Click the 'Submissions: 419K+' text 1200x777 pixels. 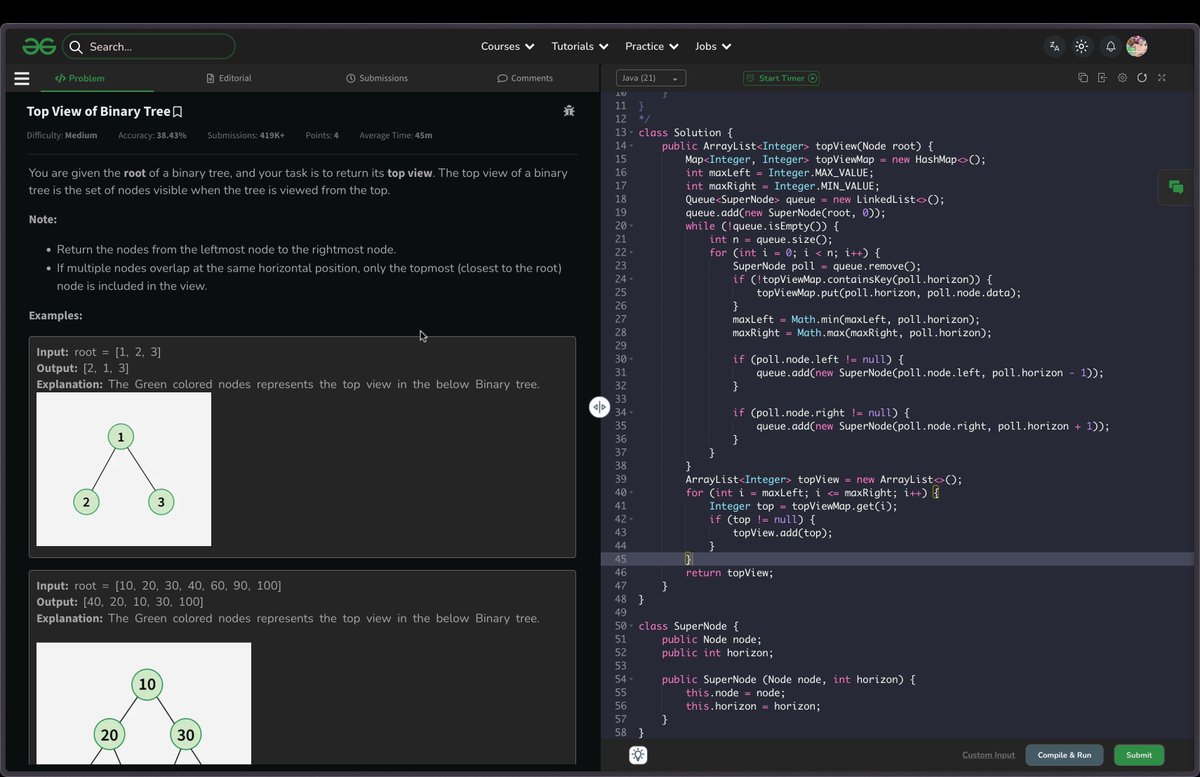[x=246, y=135]
